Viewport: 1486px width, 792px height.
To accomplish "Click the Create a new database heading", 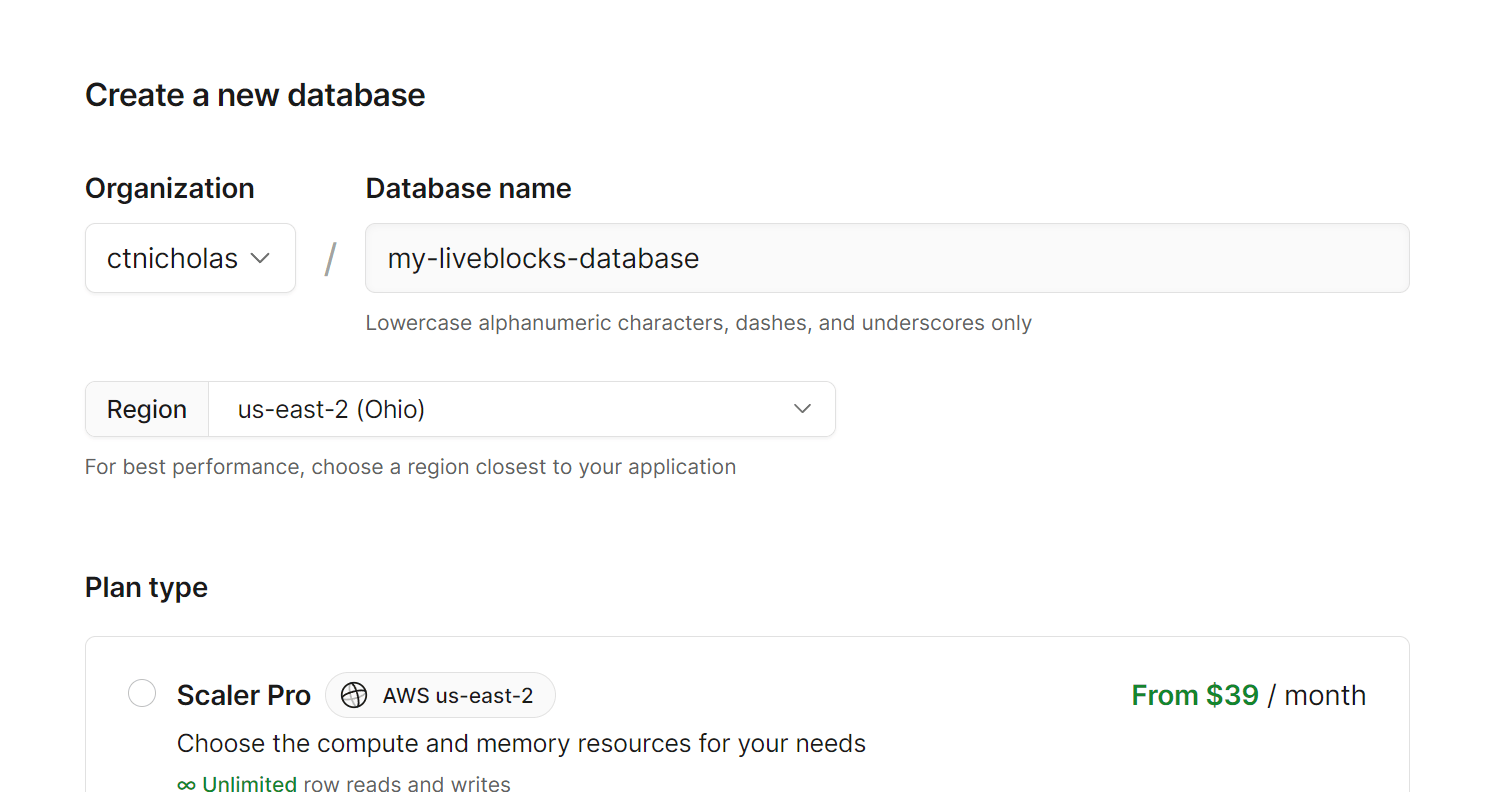I will click(x=255, y=95).
